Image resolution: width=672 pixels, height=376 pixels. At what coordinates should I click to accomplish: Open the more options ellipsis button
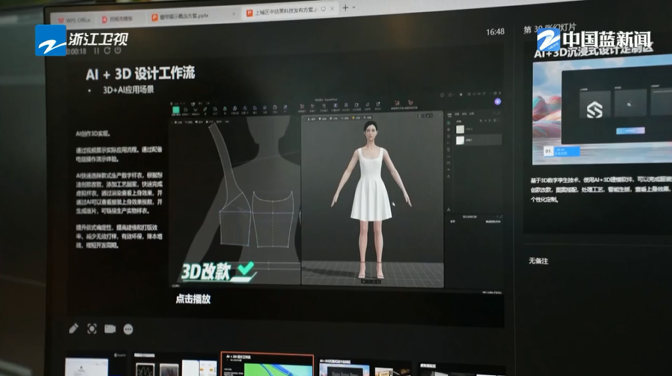coord(128,329)
